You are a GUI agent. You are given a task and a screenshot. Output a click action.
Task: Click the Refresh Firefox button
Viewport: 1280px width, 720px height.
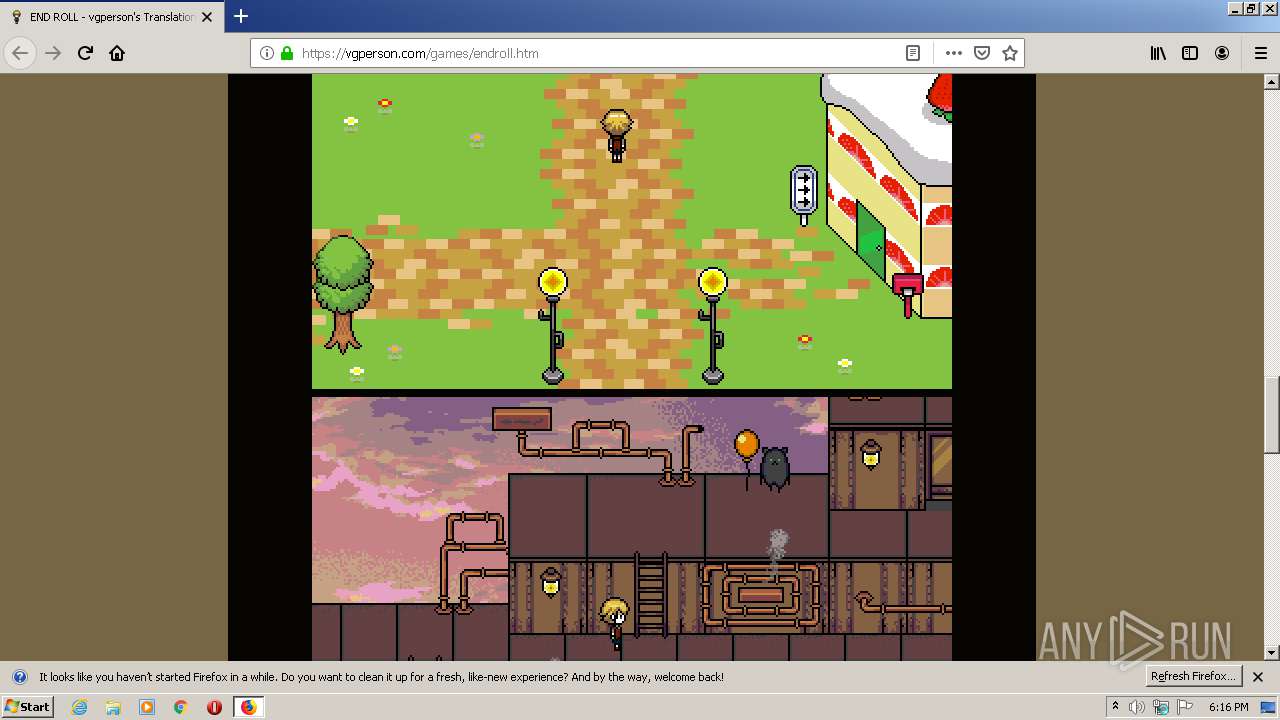[1193, 676]
